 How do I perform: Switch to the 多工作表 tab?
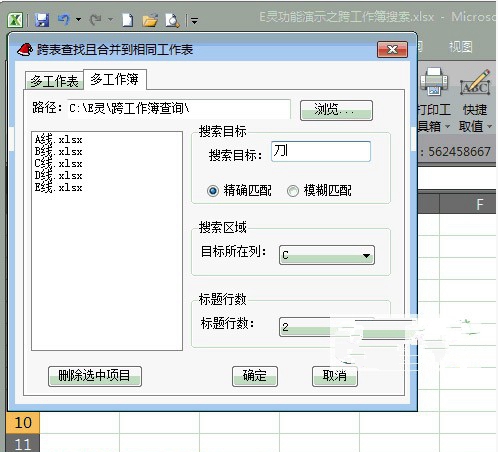tap(54, 81)
